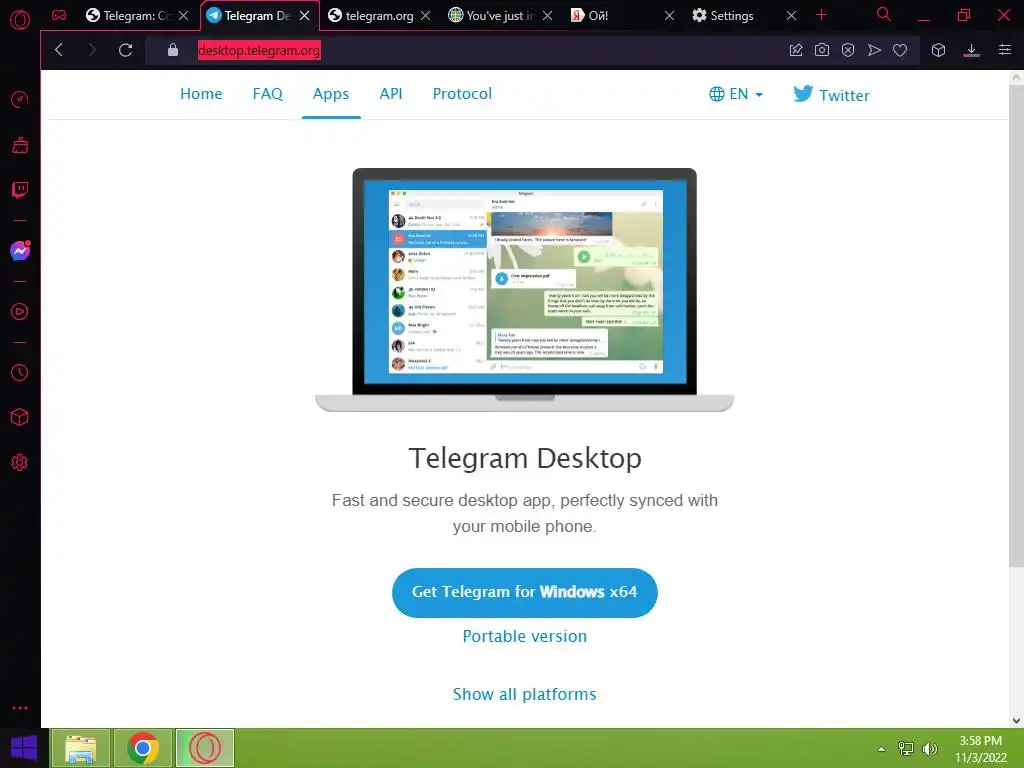Open the downloads icon

[x=971, y=50]
